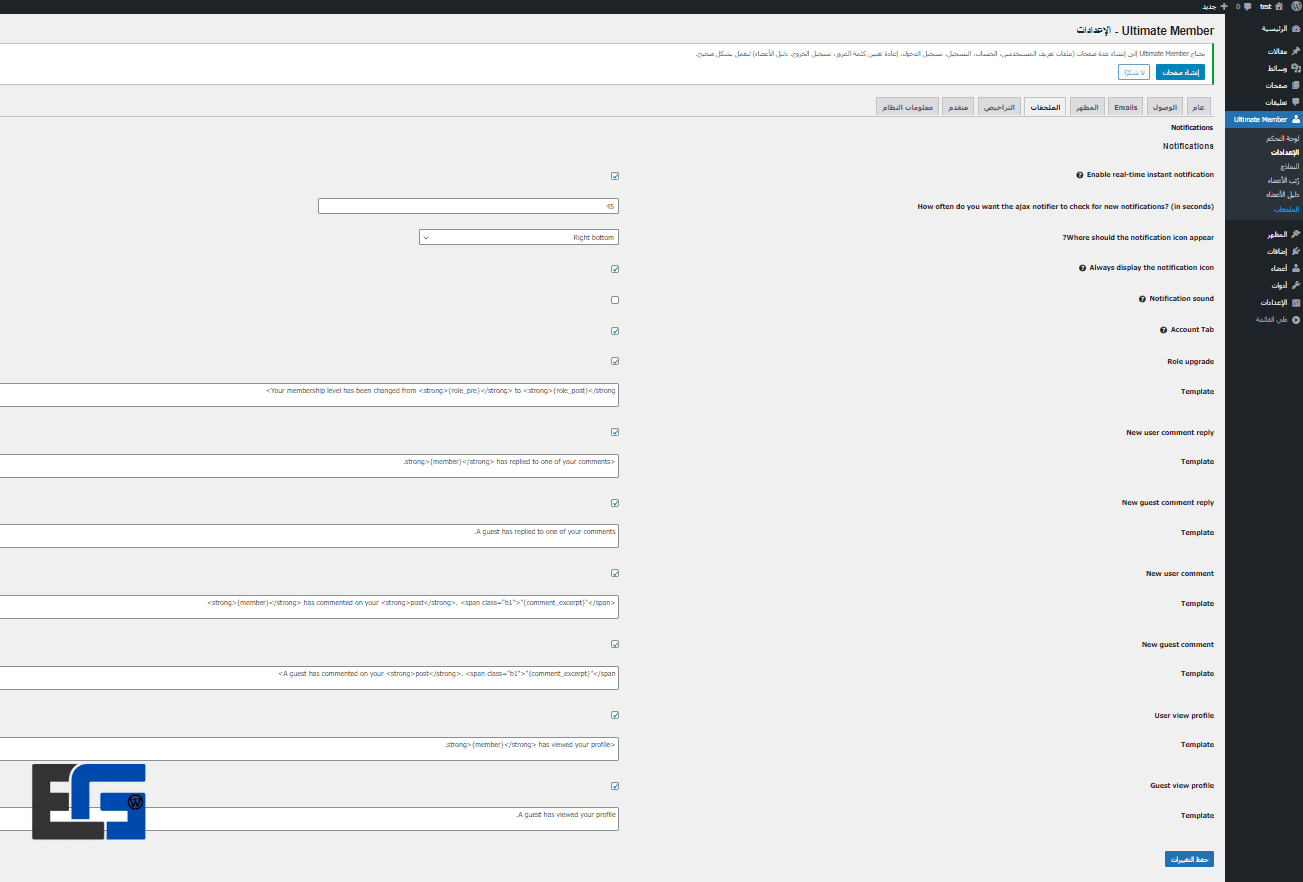Open the notification icon position dropdown
Screen dimensions: 1303x882
[x=518, y=237]
